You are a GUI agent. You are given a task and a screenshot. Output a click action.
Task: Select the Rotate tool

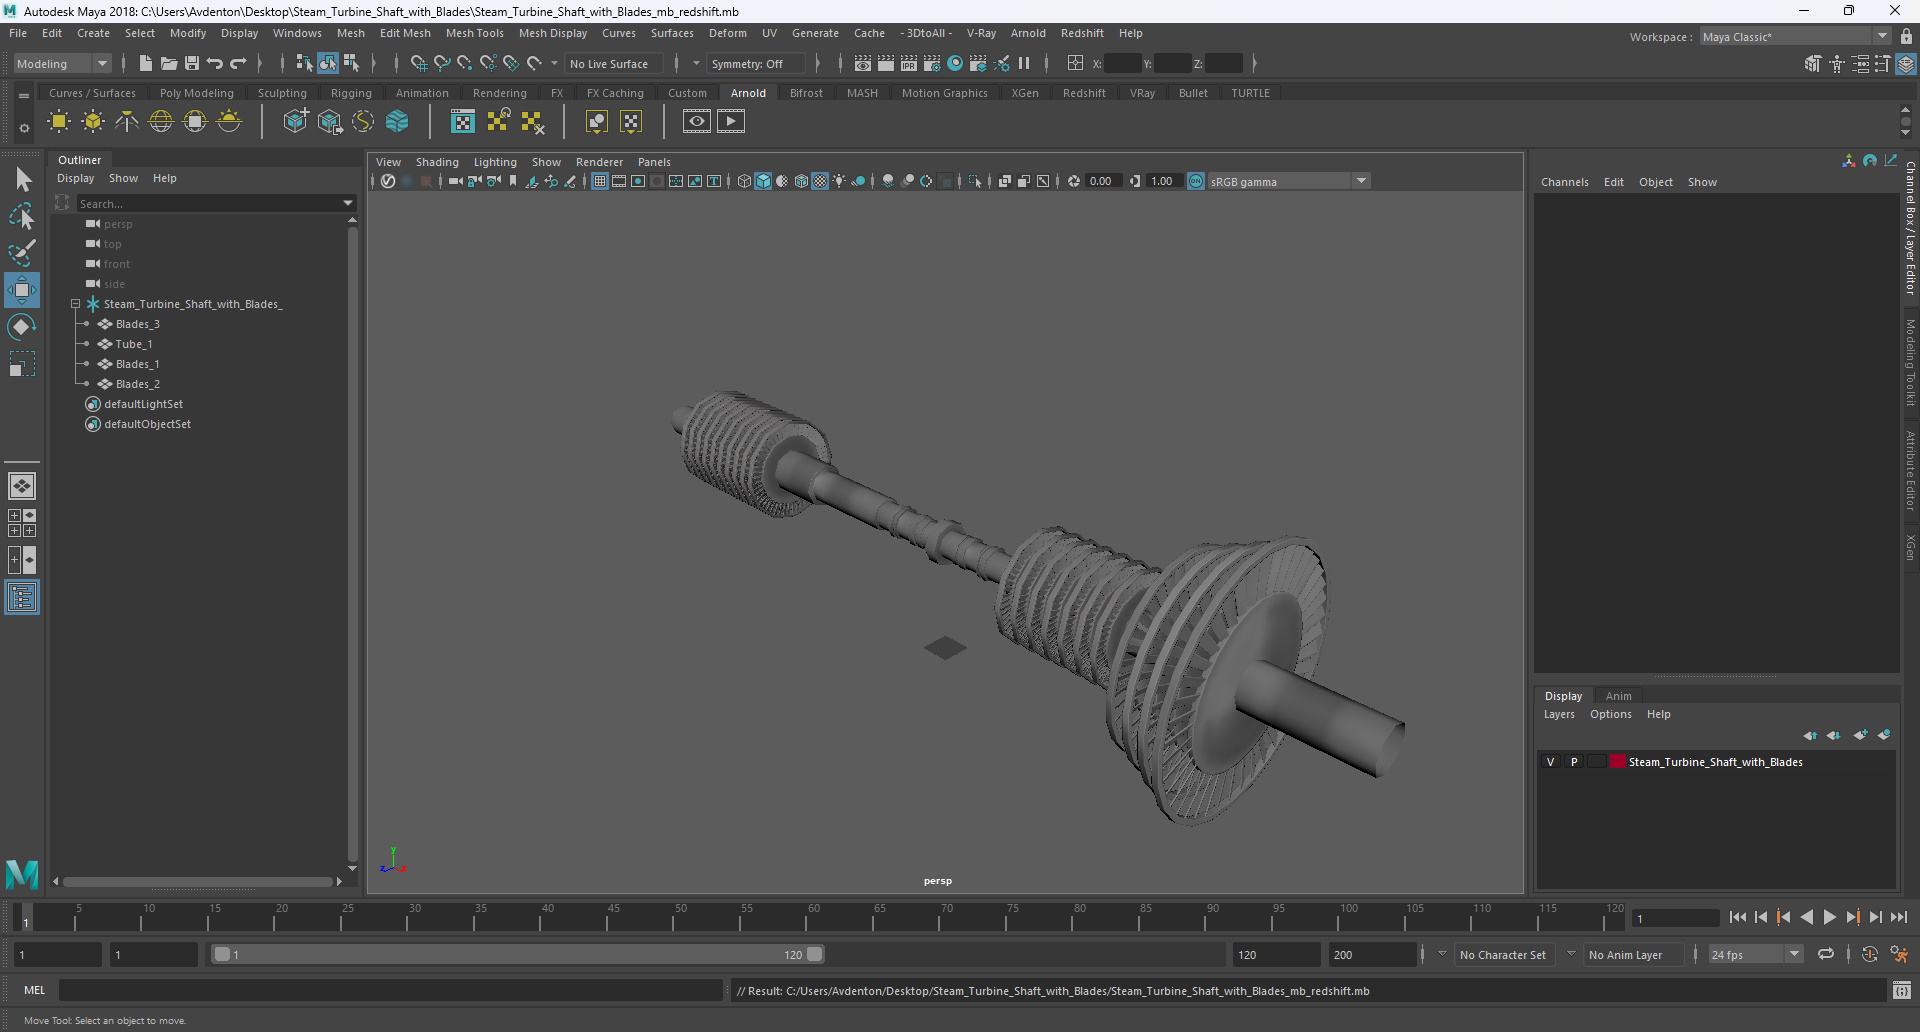[x=22, y=327]
